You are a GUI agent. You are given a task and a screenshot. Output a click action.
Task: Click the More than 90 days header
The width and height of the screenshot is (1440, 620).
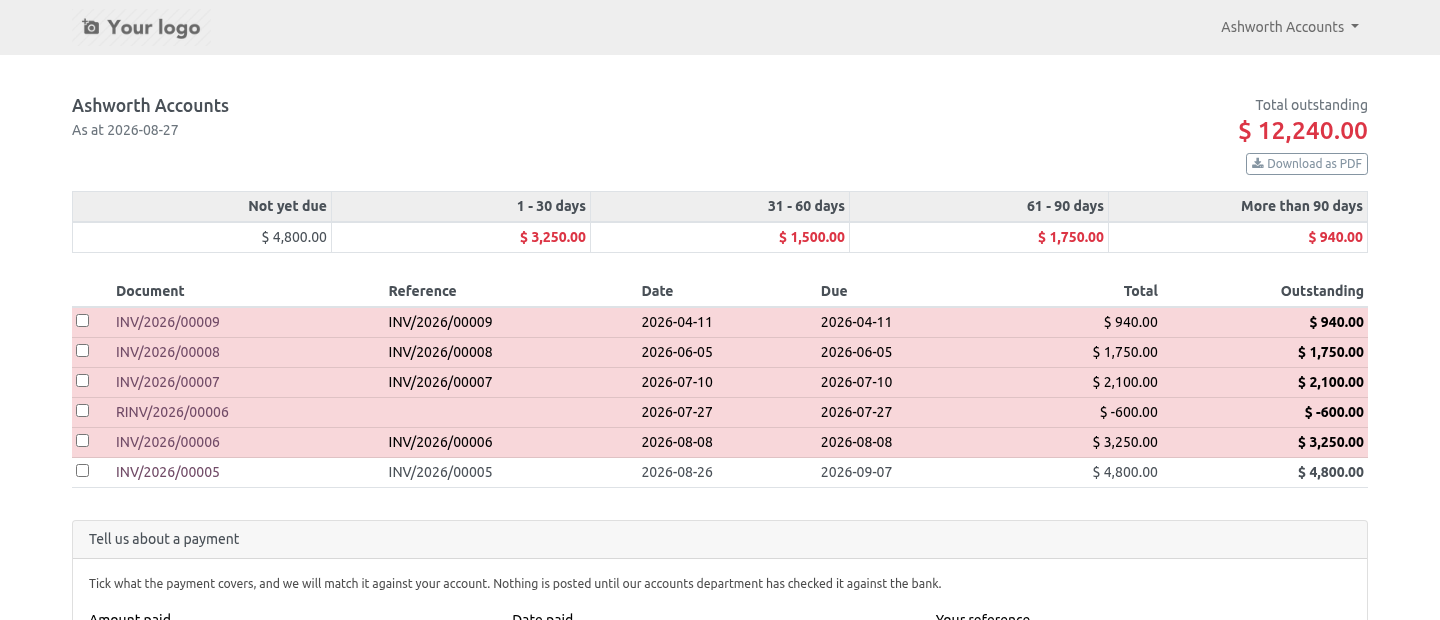tap(1302, 206)
